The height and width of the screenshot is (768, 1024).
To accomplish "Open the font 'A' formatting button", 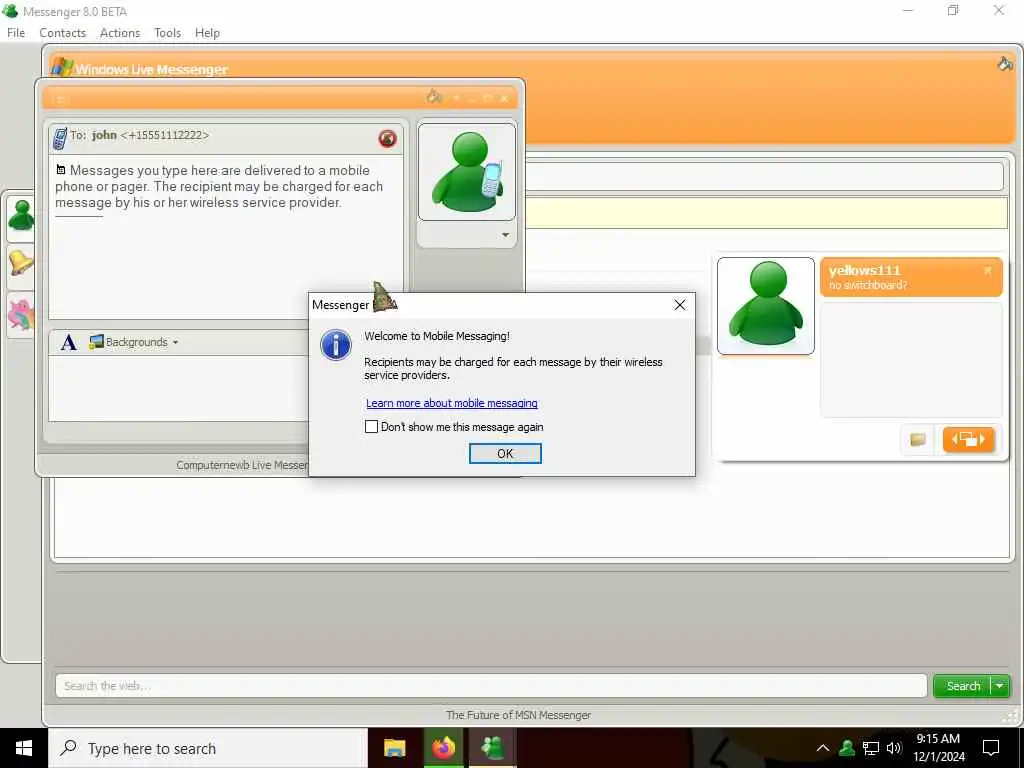I will click(69, 342).
